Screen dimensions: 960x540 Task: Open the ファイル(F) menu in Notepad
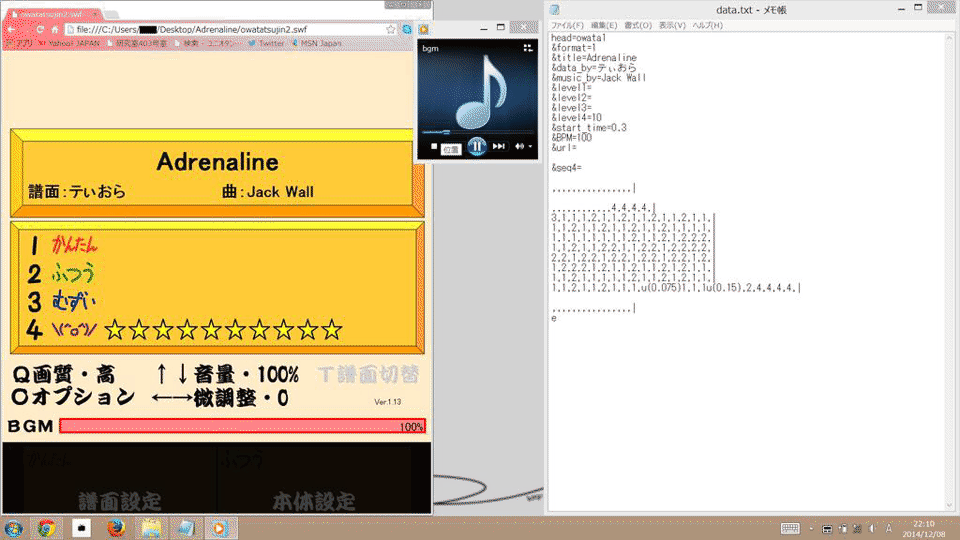567,25
